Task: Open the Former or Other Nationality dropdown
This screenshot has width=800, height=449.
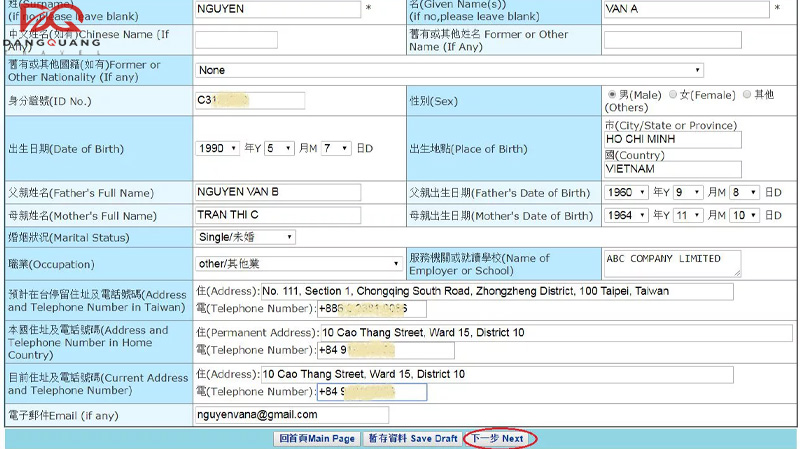Action: (x=449, y=70)
